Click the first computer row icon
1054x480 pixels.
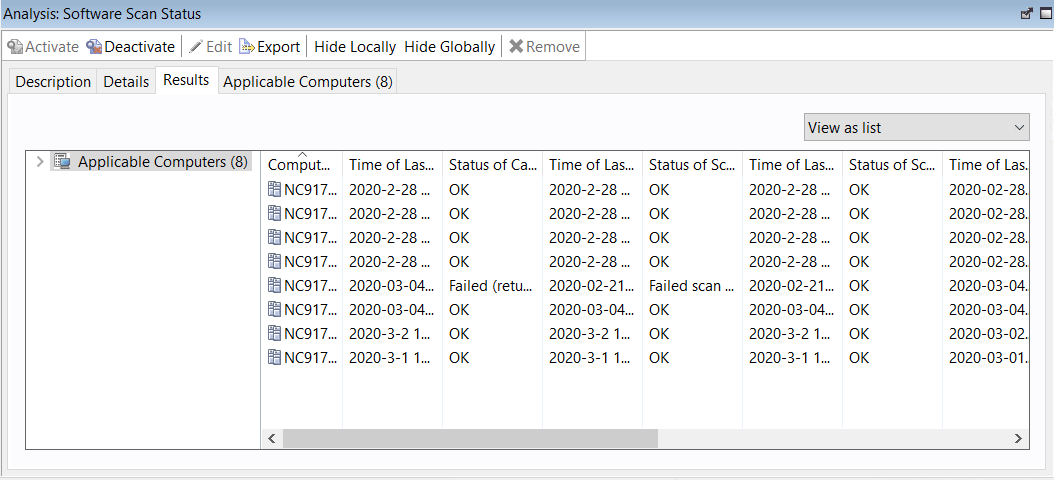(275, 189)
